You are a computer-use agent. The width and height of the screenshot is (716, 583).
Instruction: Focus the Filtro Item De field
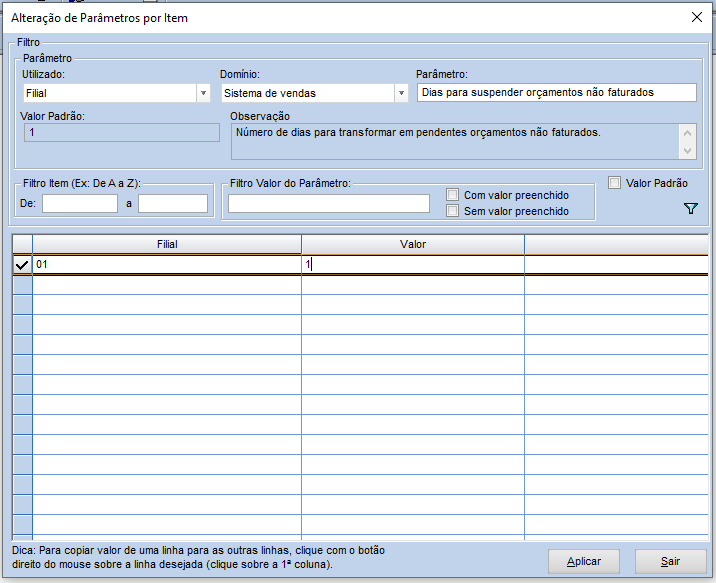tap(80, 204)
